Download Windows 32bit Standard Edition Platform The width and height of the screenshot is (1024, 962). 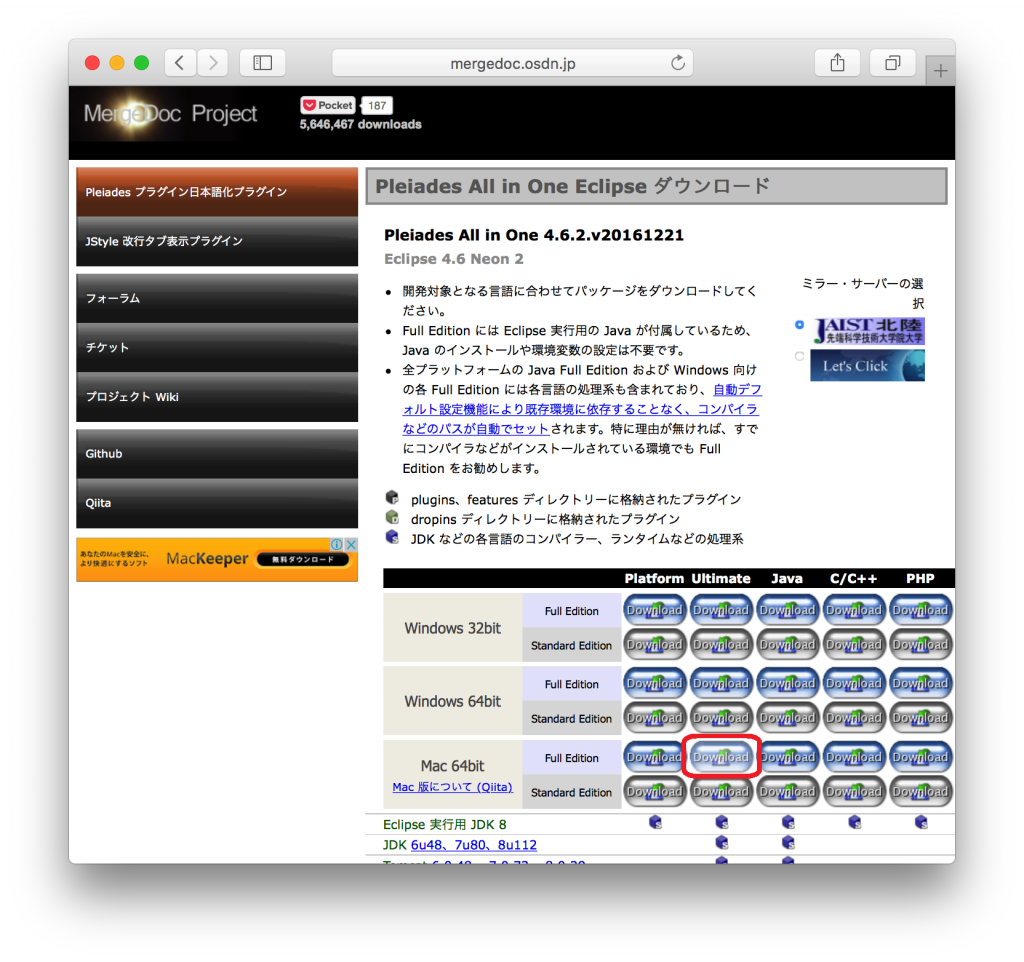tap(654, 645)
